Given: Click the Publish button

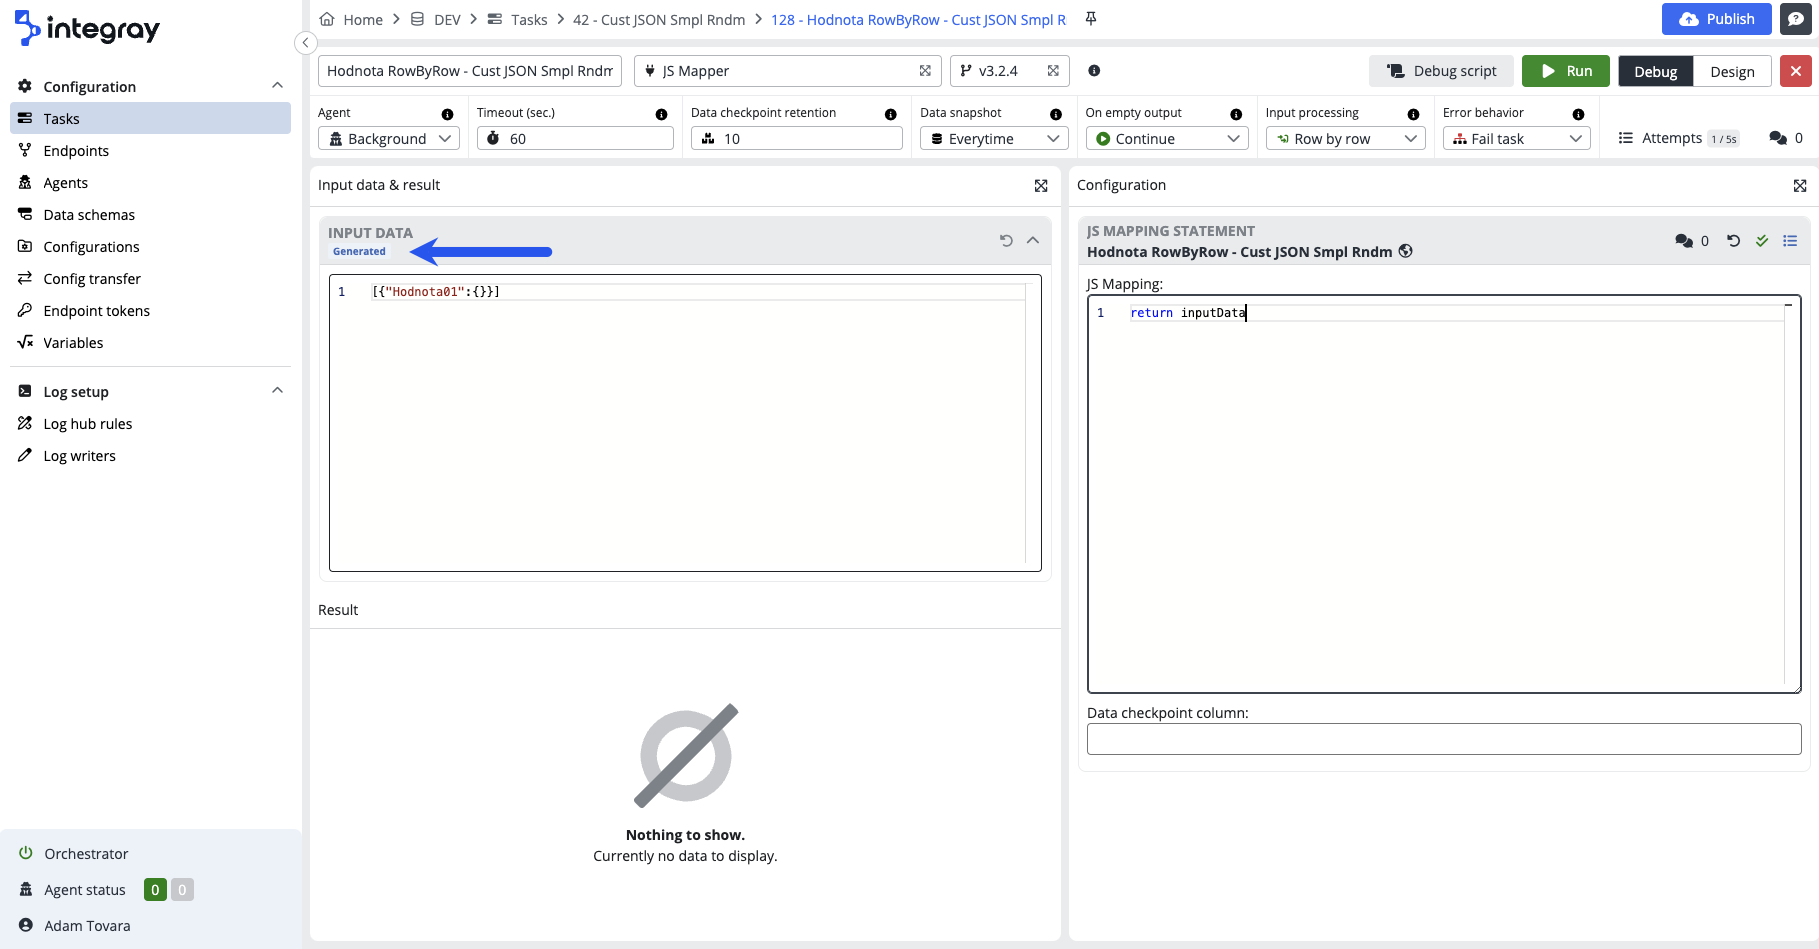Looking at the screenshot, I should [x=1716, y=19].
